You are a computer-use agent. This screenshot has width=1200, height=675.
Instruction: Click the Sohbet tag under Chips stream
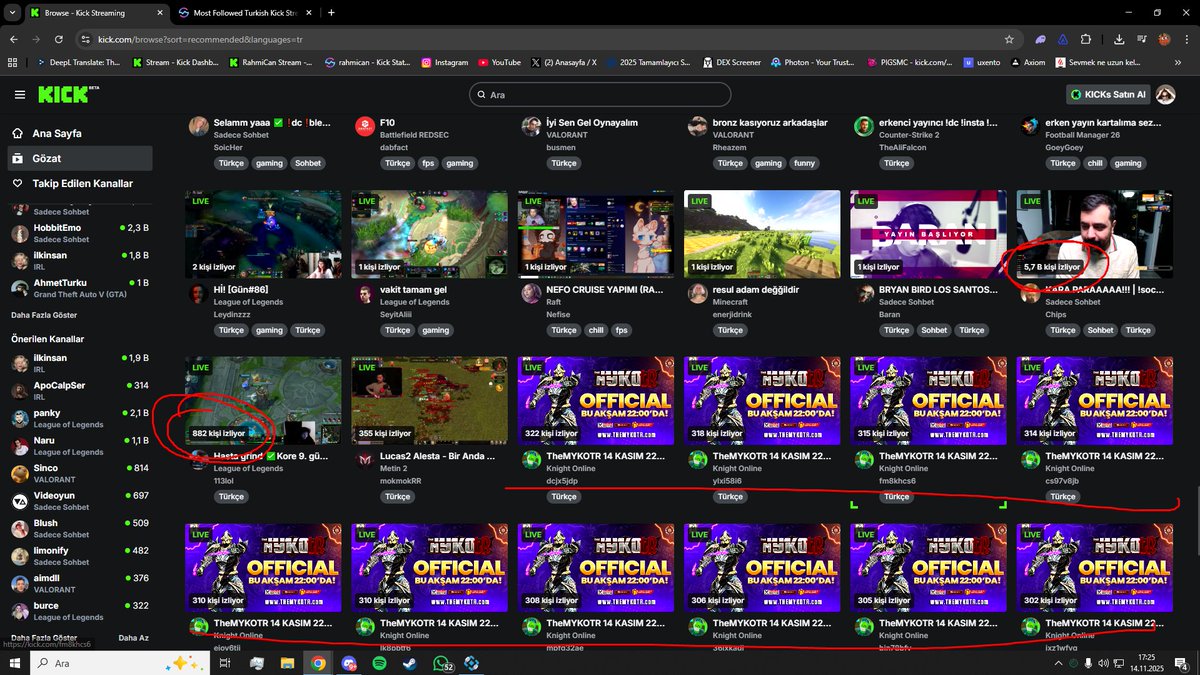pyautogui.click(x=1100, y=330)
